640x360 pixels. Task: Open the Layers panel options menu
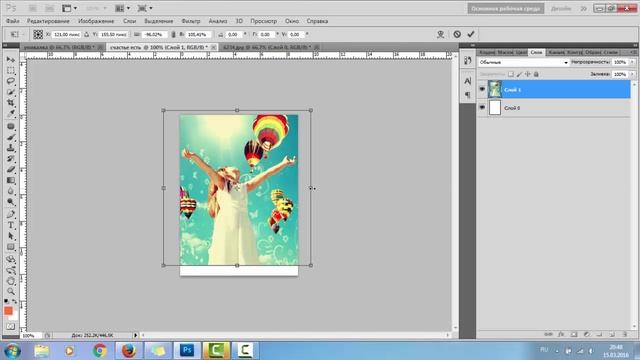pos(633,52)
